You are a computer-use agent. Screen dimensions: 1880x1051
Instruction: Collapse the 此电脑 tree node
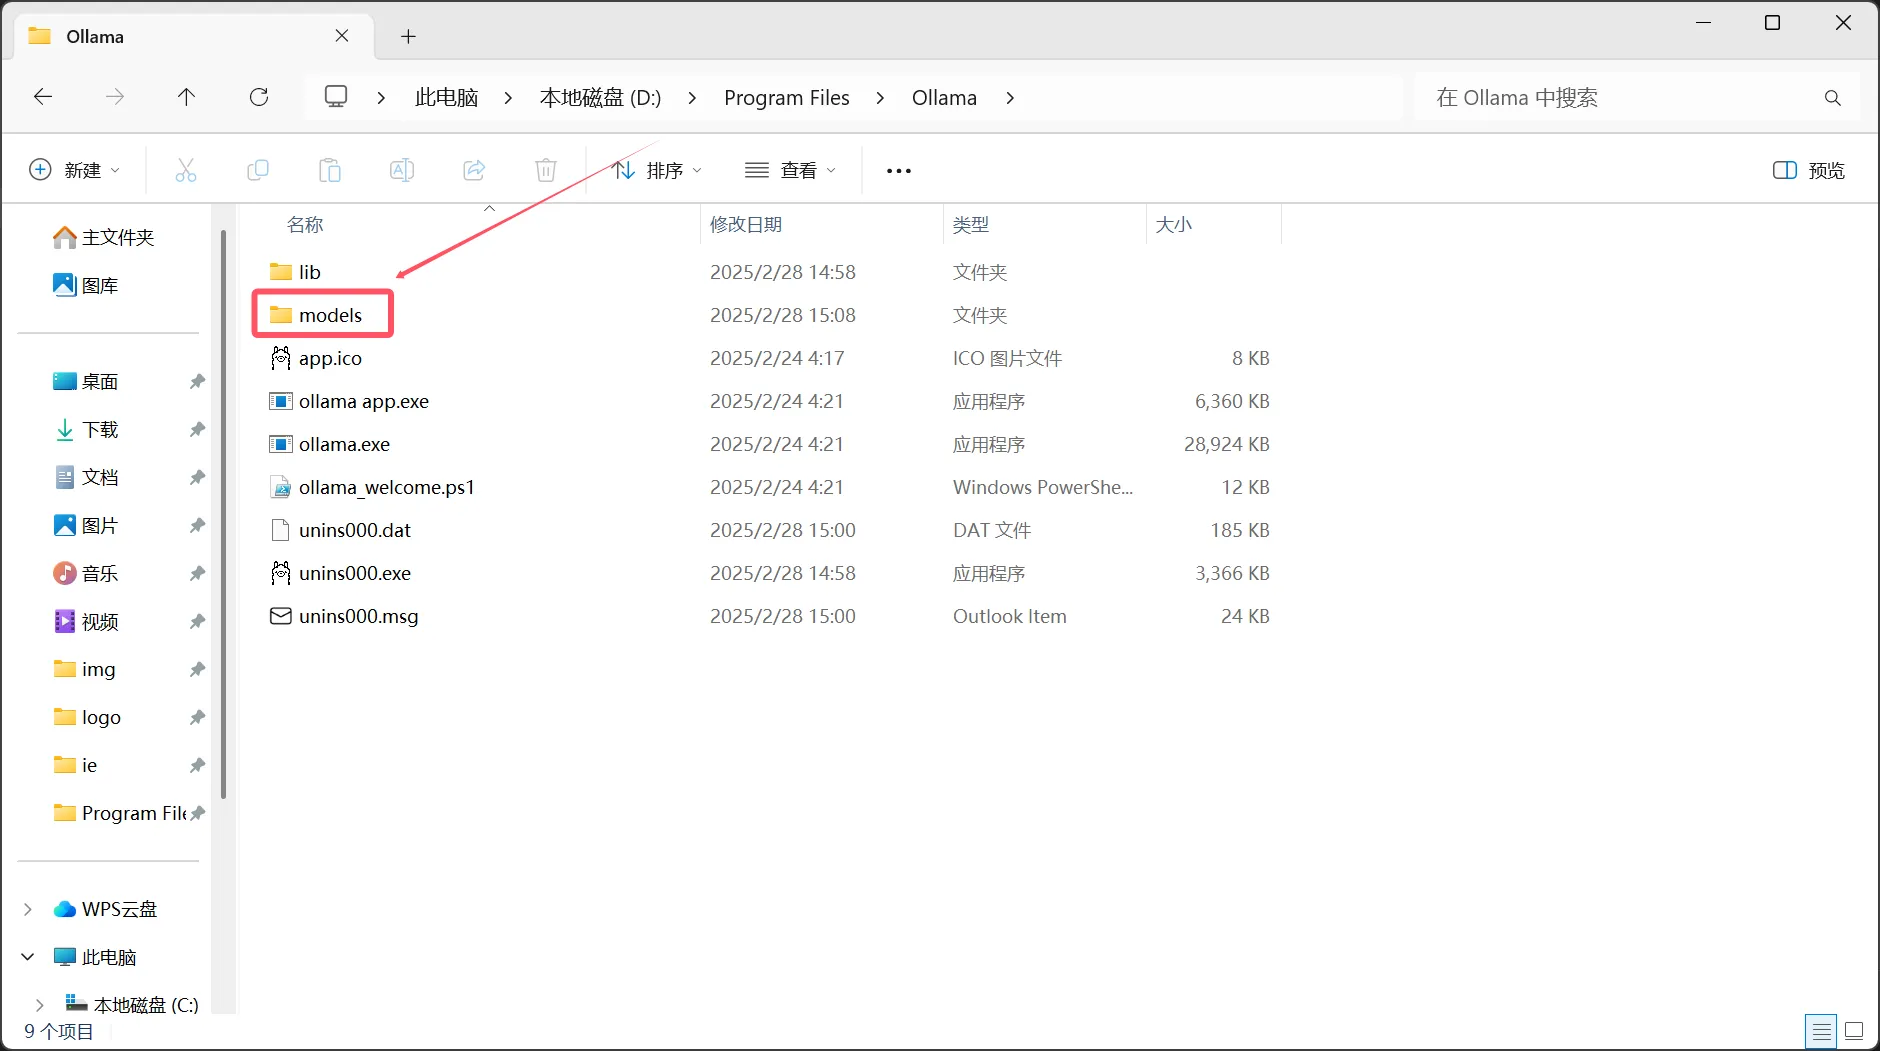[x=28, y=957]
